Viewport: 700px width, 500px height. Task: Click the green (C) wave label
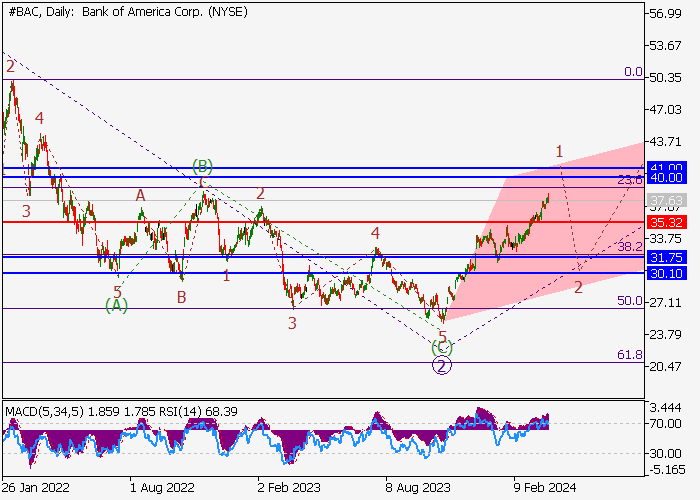[442, 348]
